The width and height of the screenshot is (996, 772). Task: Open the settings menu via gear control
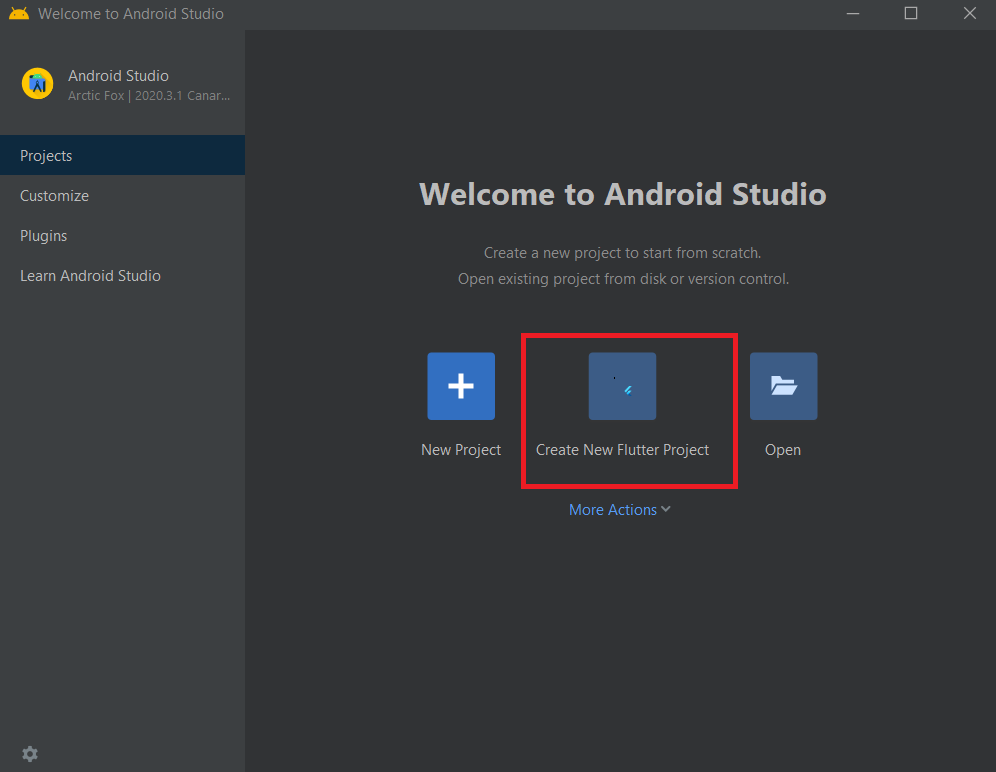pos(29,753)
